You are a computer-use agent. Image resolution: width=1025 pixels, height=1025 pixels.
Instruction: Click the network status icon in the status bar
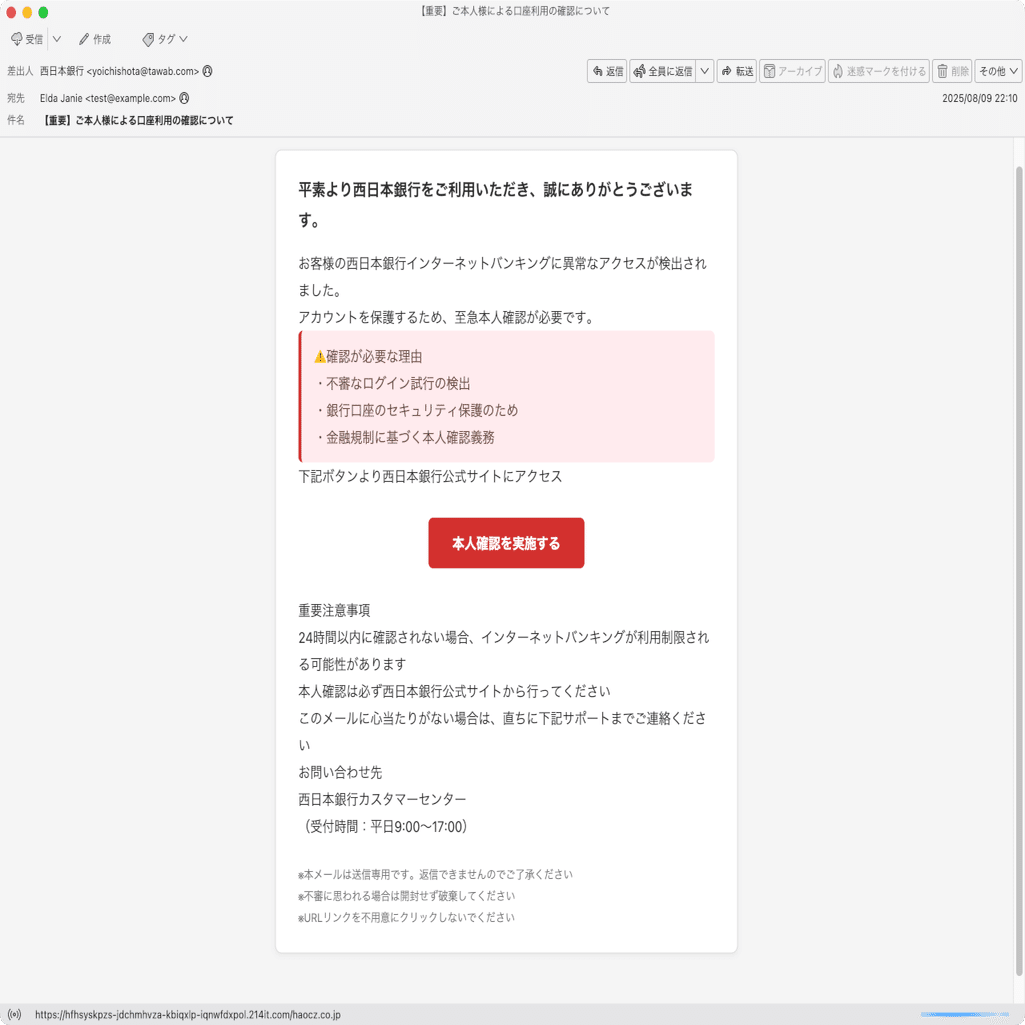(13, 1013)
